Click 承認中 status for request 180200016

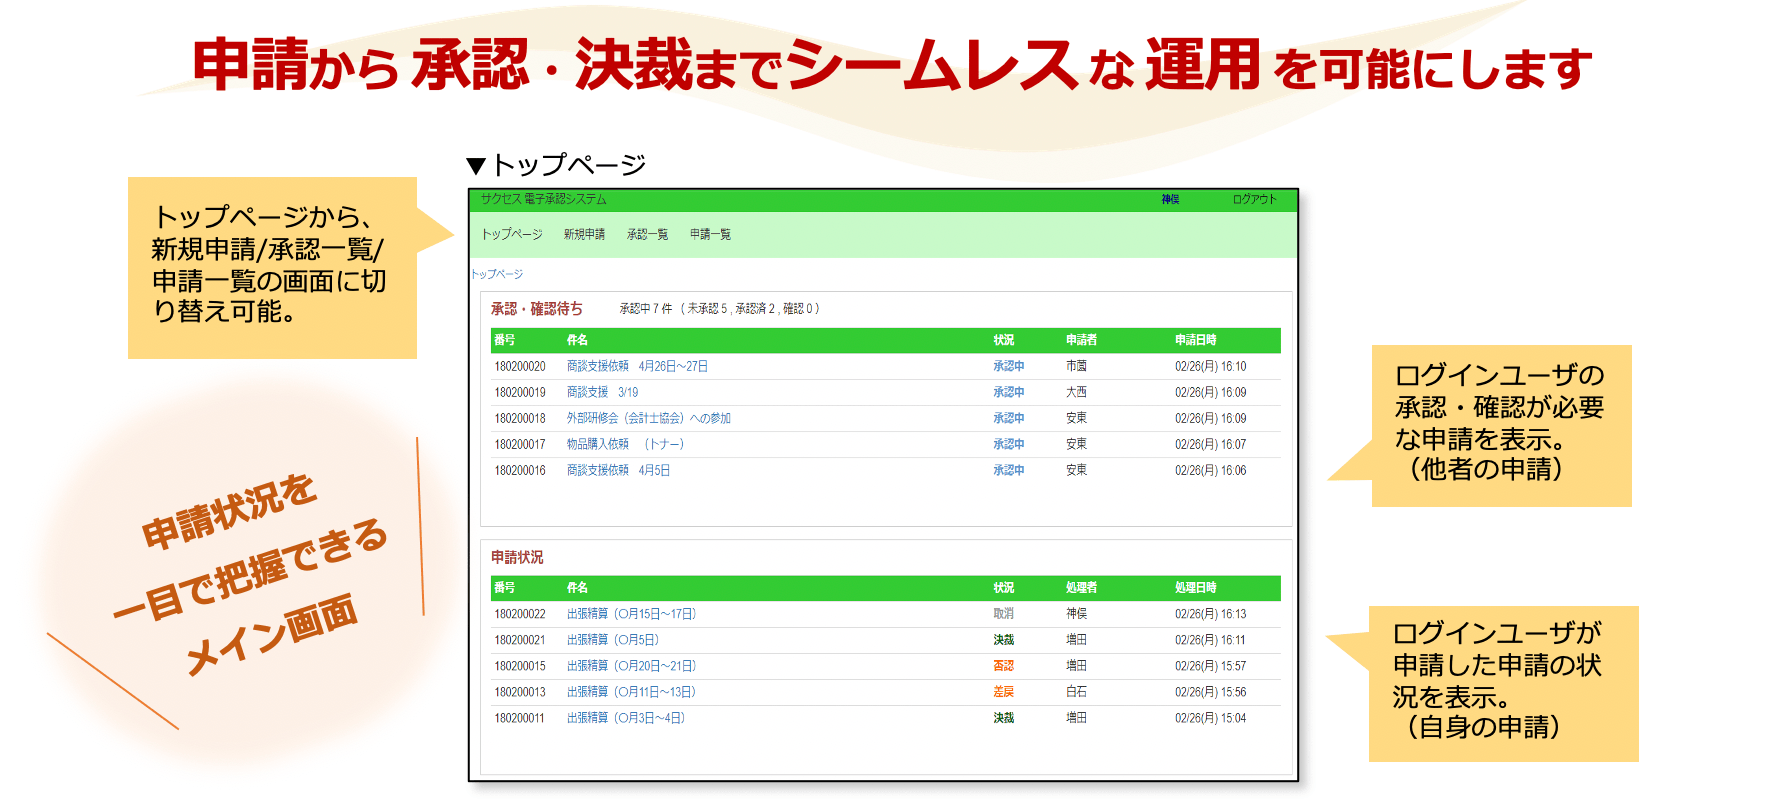point(1008,470)
